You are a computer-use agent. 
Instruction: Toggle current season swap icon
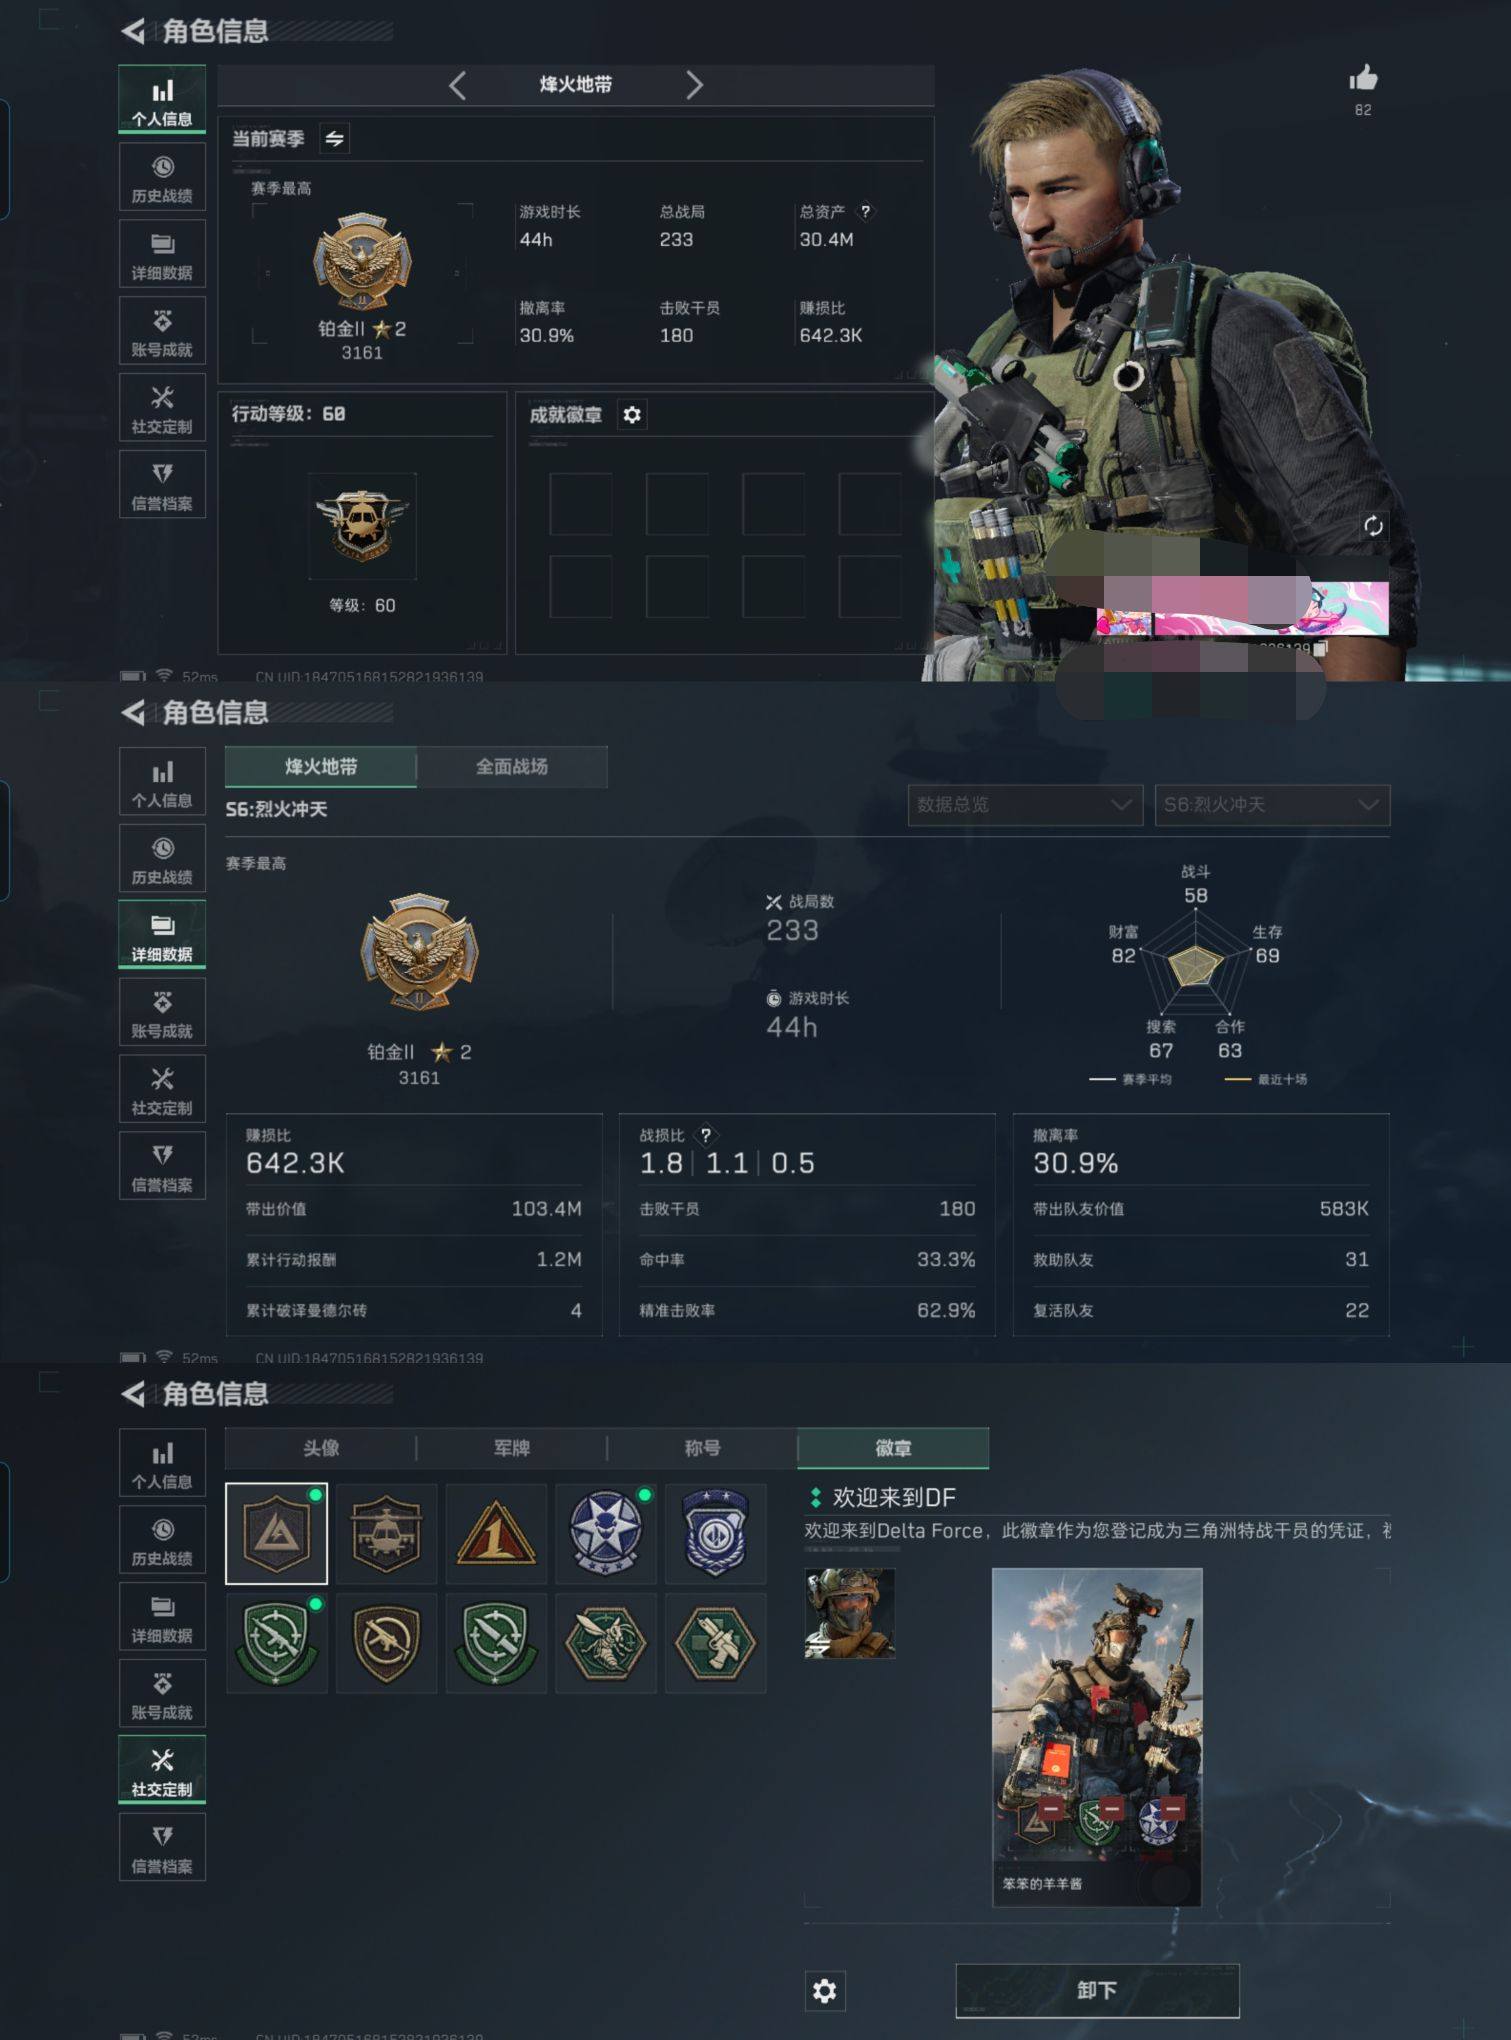tap(335, 139)
